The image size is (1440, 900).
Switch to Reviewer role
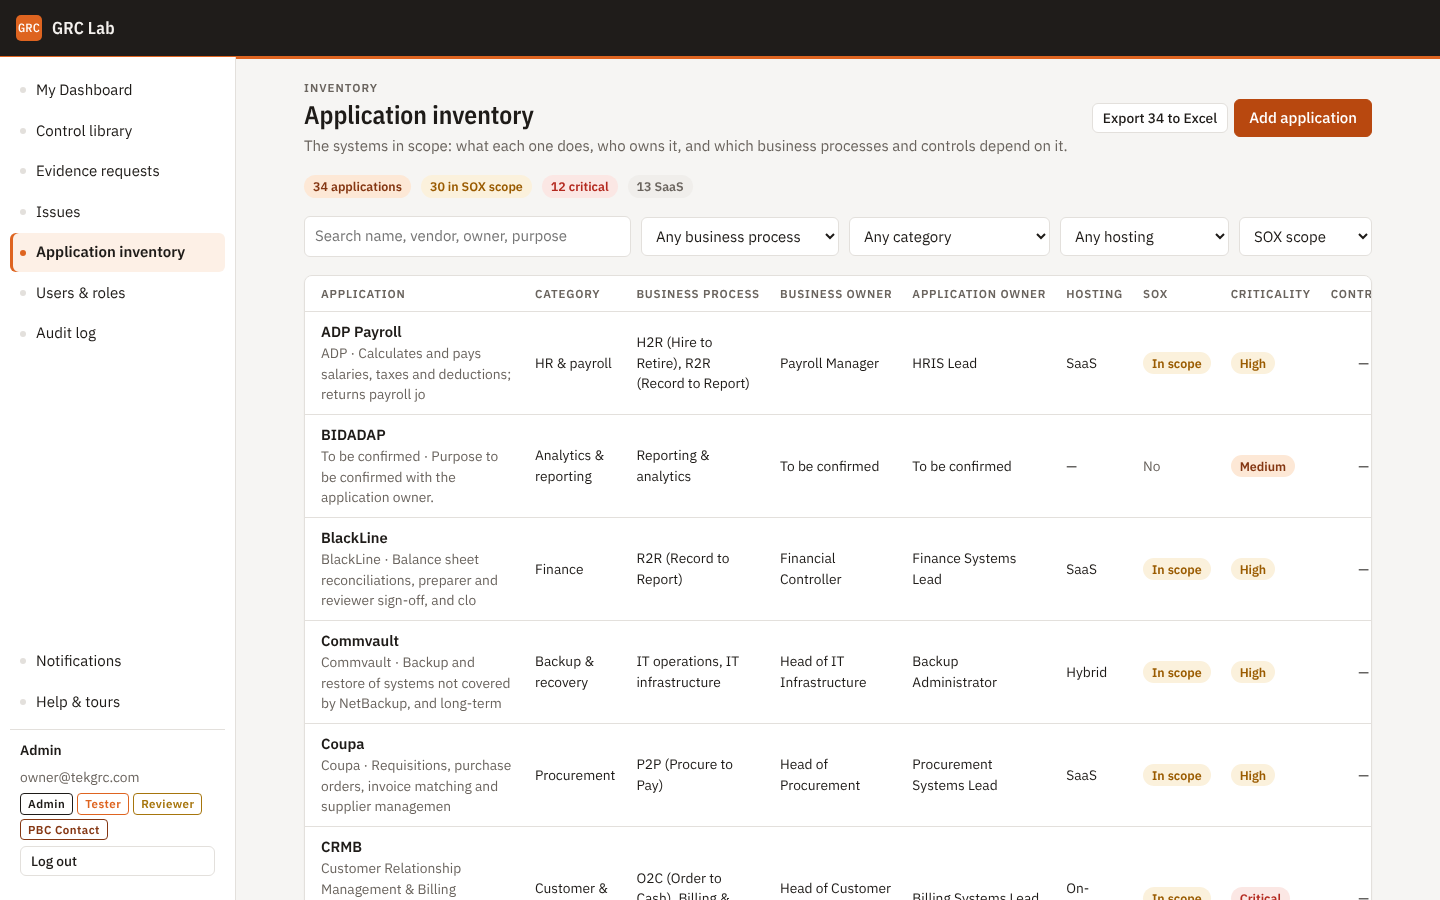click(x=167, y=804)
